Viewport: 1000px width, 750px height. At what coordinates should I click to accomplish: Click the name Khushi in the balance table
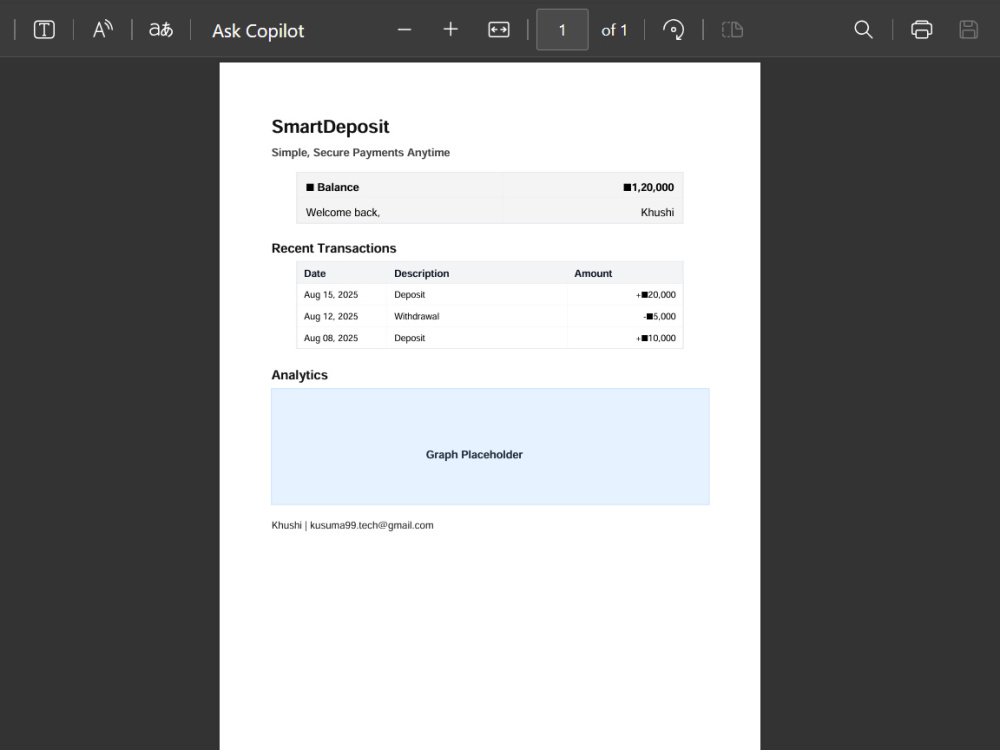tap(658, 212)
